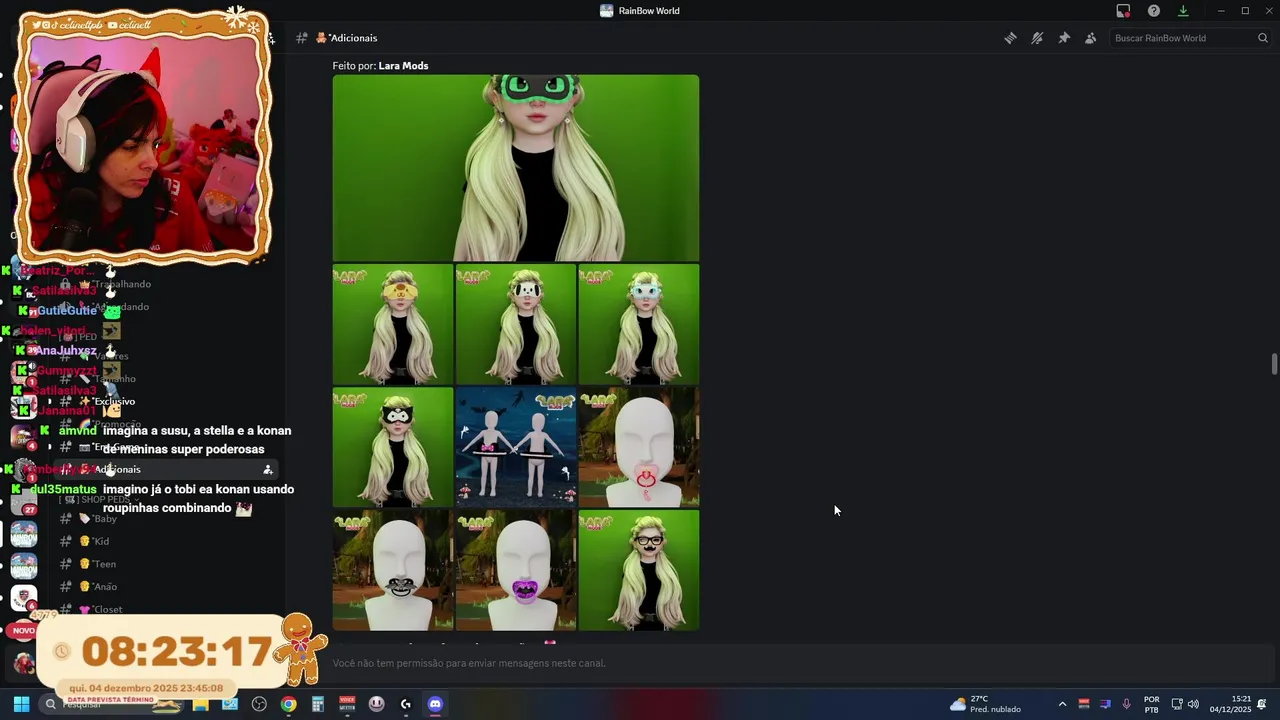Screen dimensions: 1280x720
Task: Open the light blue mask thumbnail
Action: (x=639, y=324)
